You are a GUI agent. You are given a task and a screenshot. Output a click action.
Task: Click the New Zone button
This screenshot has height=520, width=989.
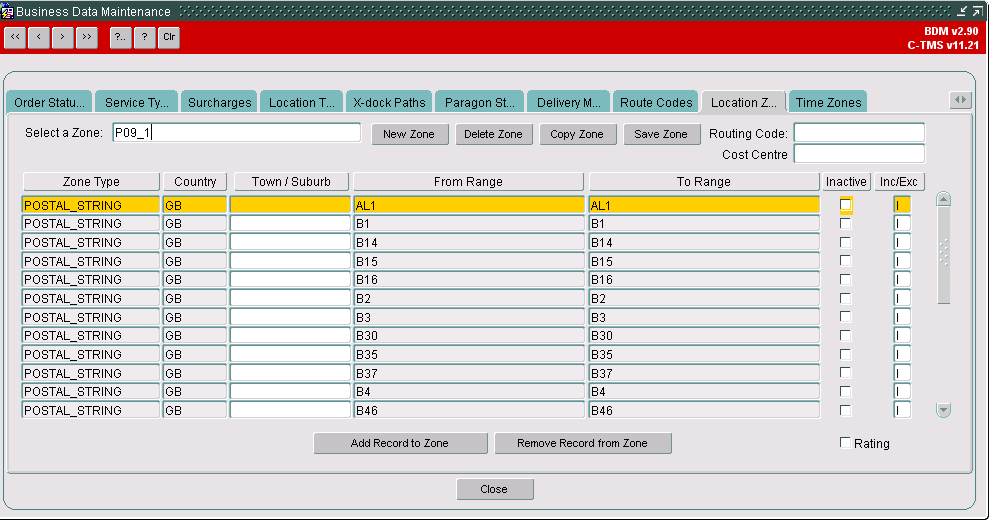(x=409, y=134)
